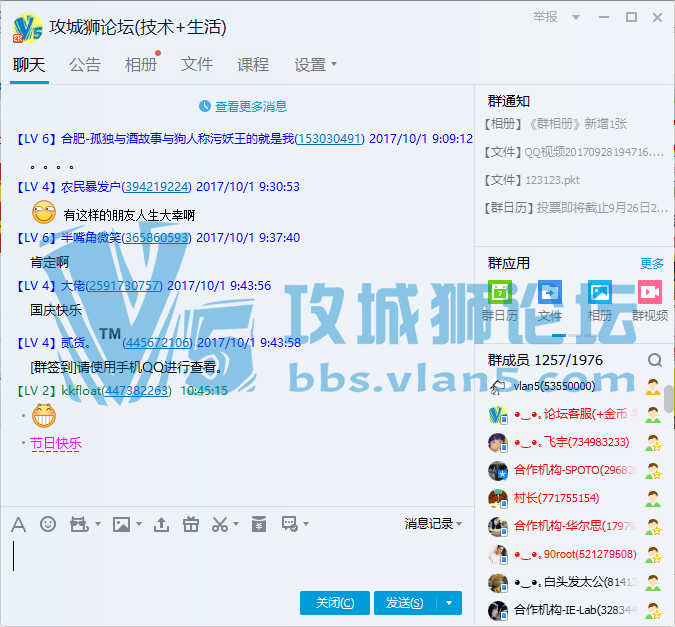The height and width of the screenshot is (627, 675).
Task: Open the send options arrow next to 发送
Action: (x=449, y=603)
